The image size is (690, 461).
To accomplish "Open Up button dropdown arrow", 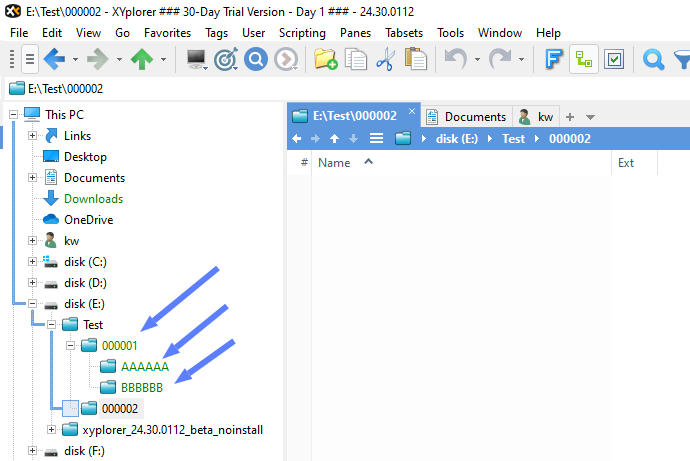I will (163, 59).
